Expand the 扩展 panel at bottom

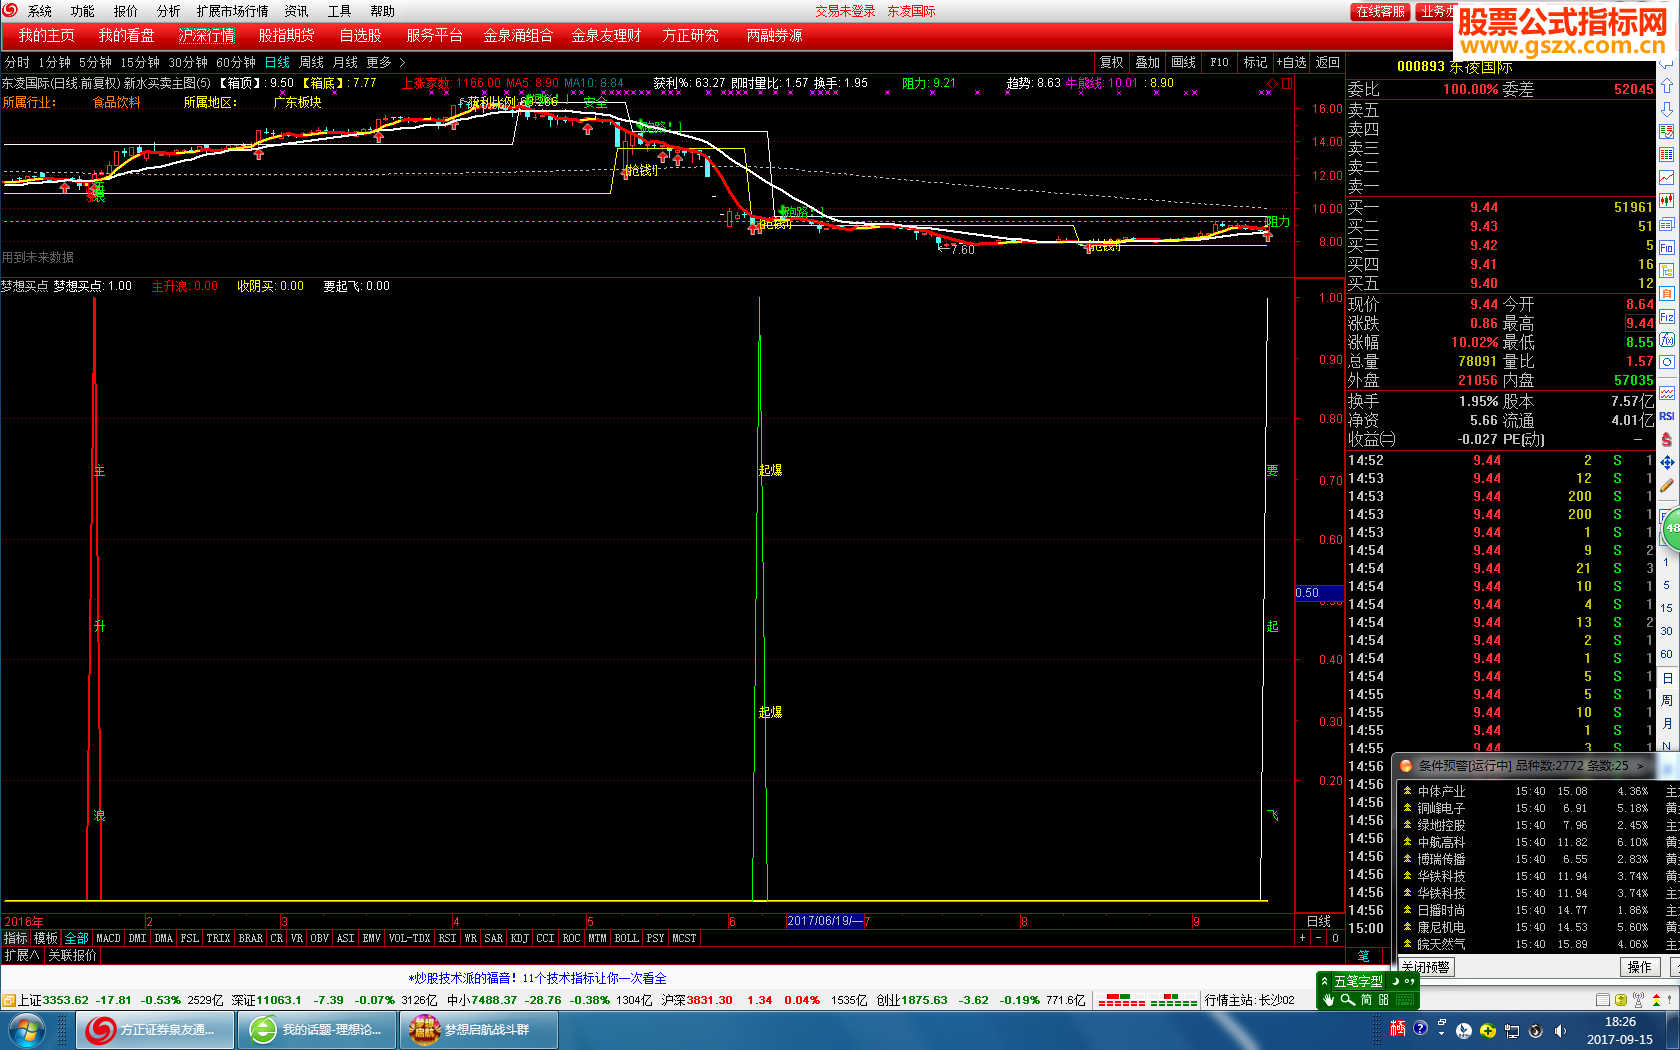tap(21, 955)
